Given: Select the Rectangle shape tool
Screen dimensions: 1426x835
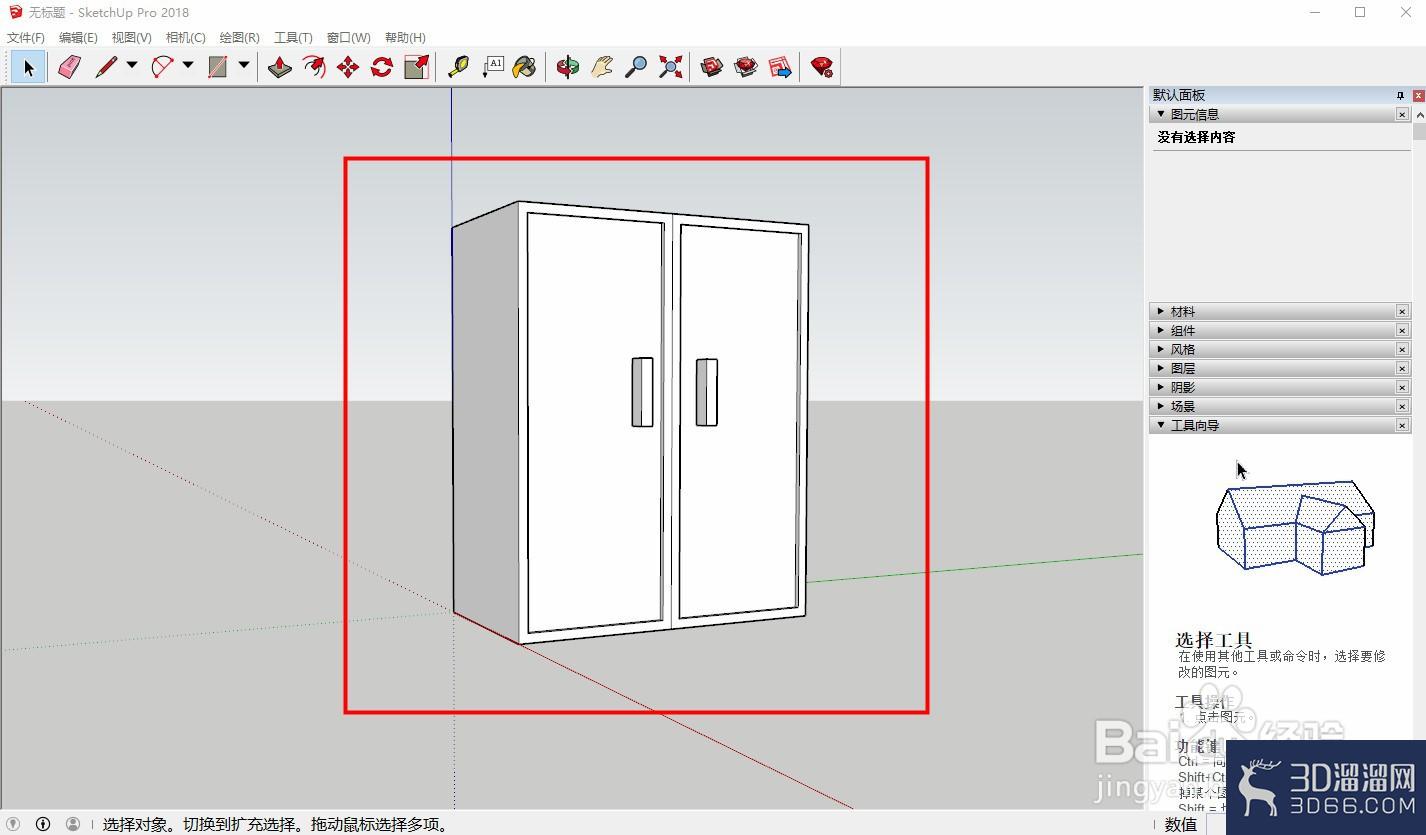Looking at the screenshot, I should [x=217, y=67].
